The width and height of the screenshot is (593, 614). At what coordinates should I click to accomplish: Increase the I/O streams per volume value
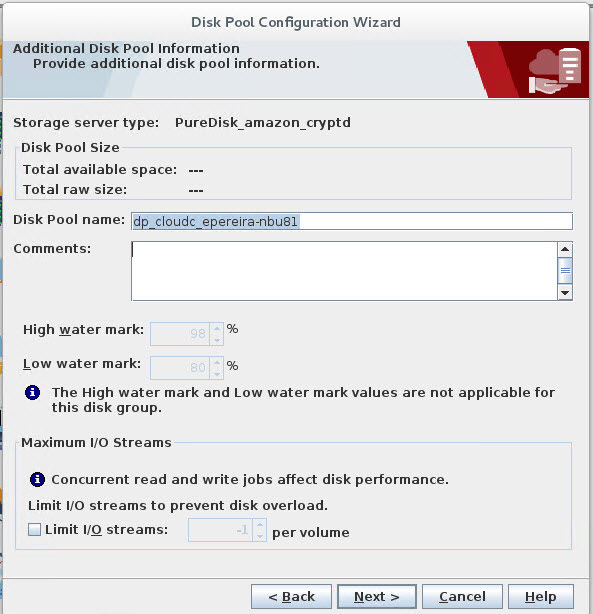click(260, 524)
